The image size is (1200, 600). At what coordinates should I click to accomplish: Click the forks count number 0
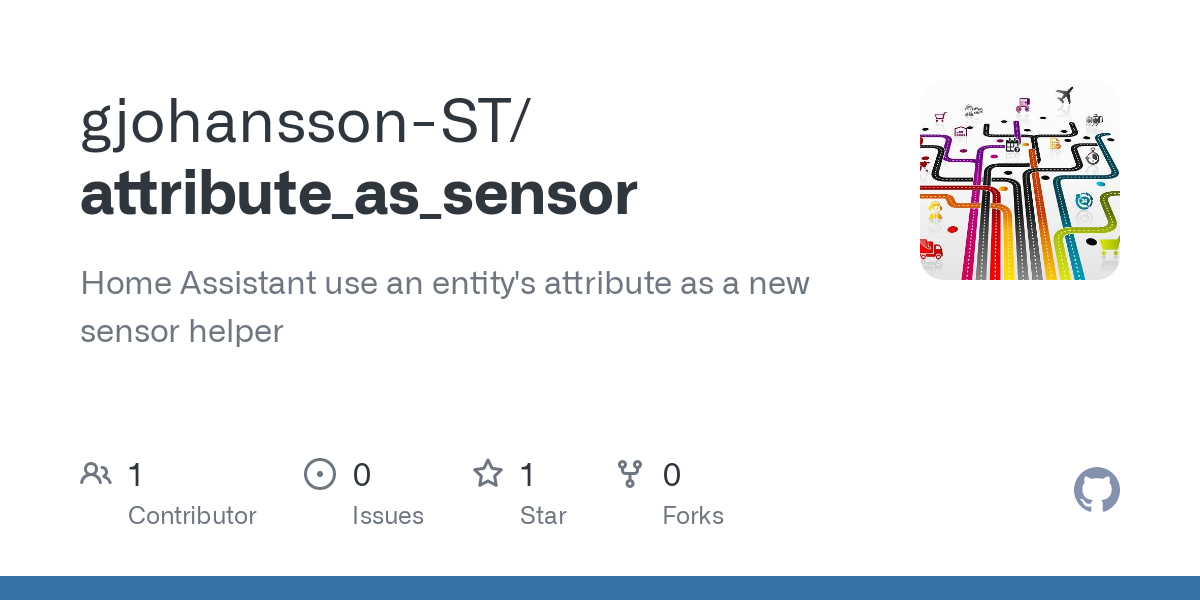[672, 475]
